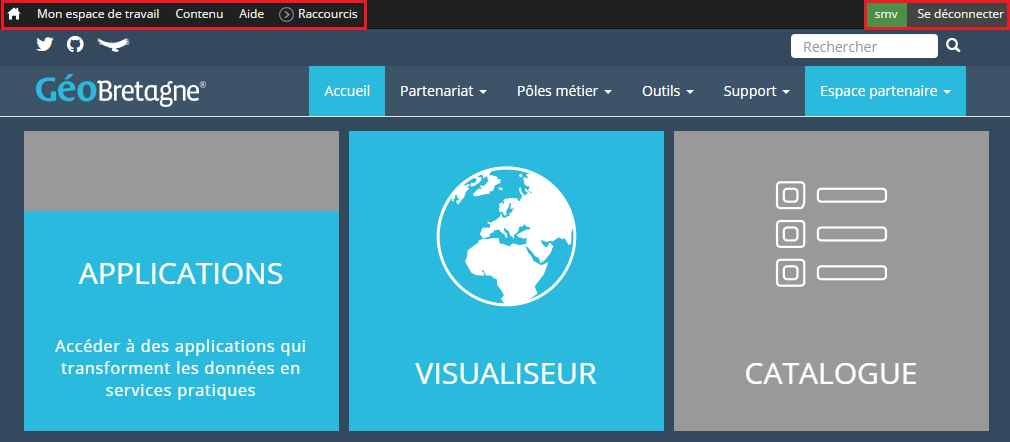Click the magnifying glass search icon
Viewport: 1010px width, 442px height.
953,46
